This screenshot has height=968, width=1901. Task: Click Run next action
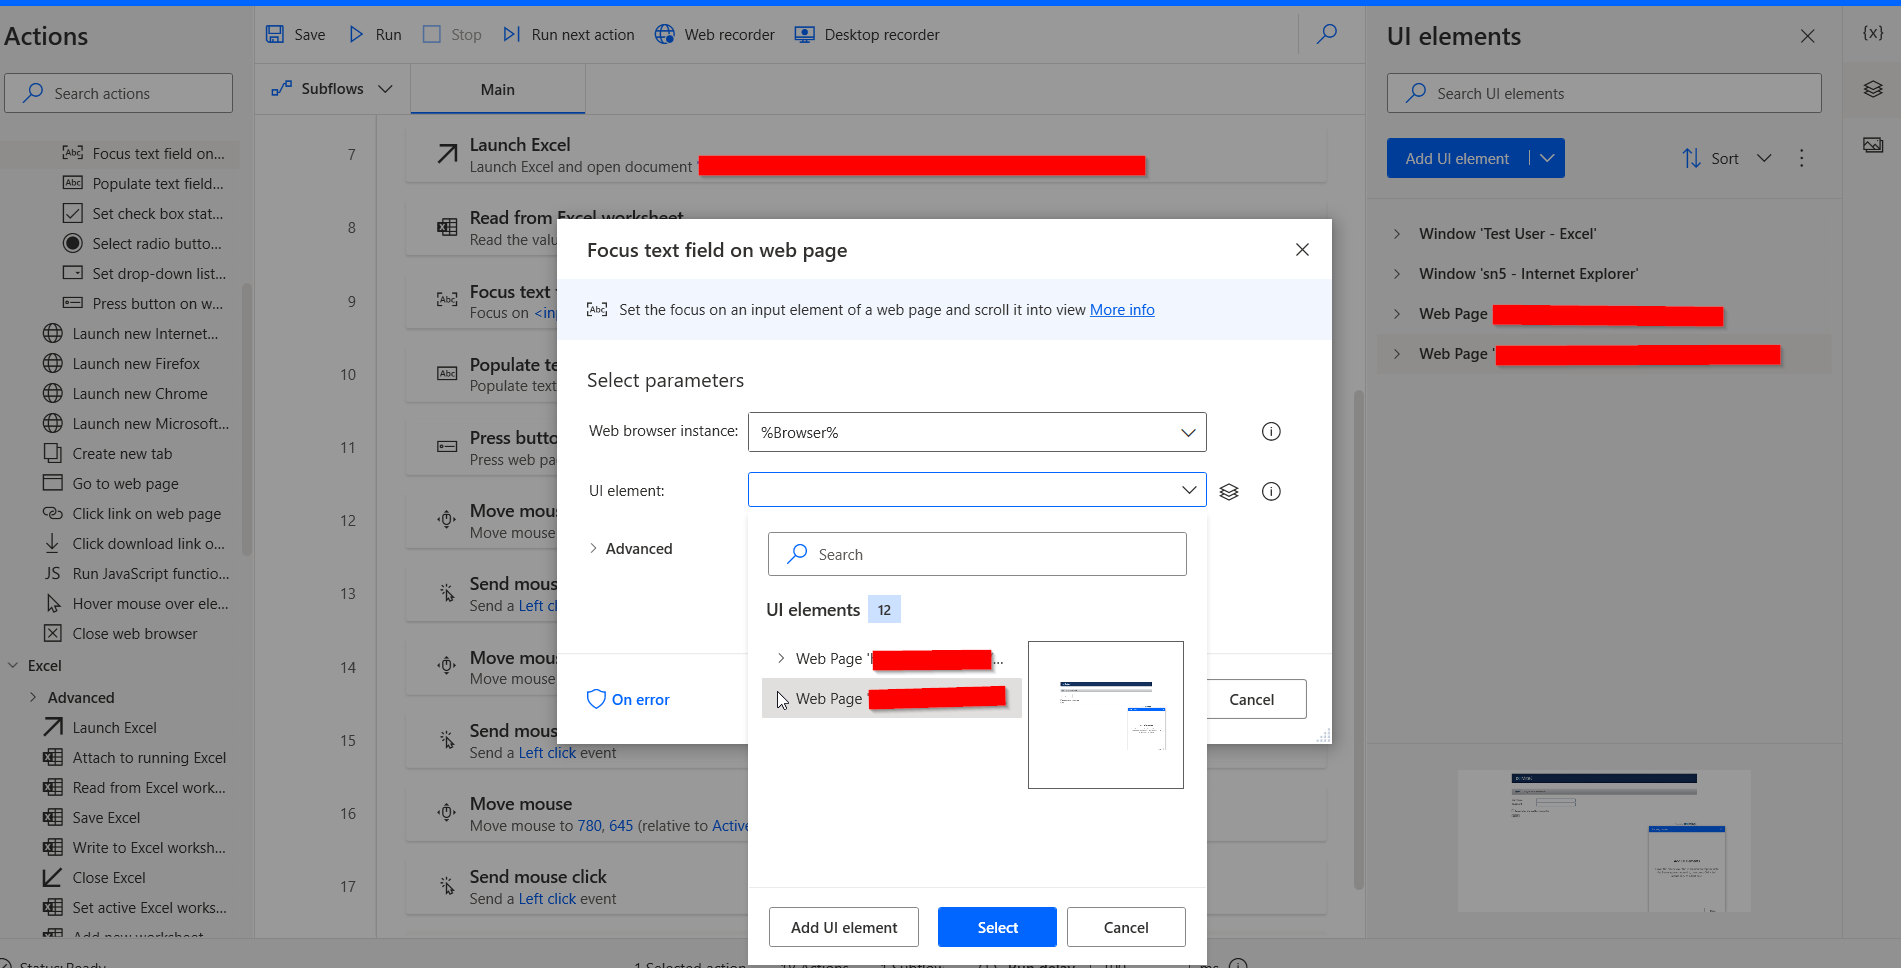pyautogui.click(x=567, y=34)
